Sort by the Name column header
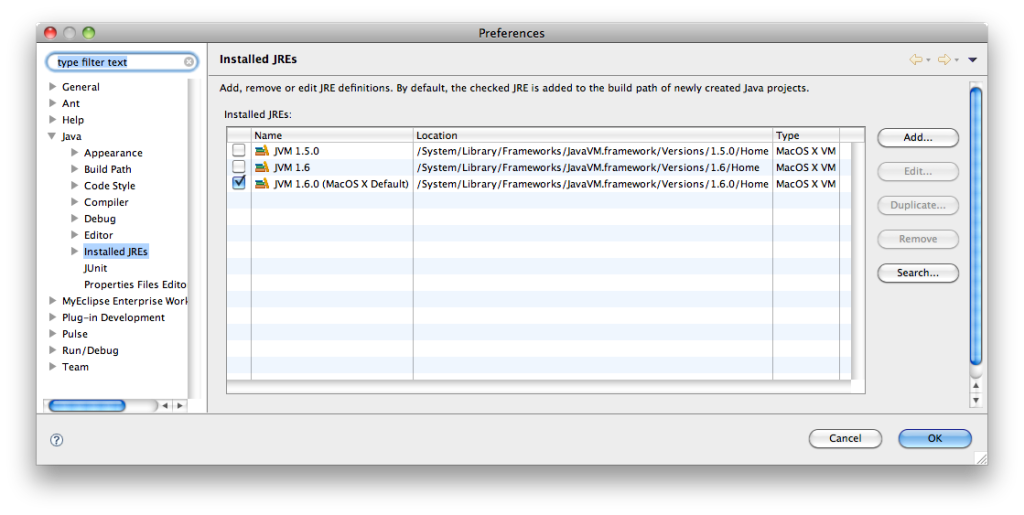The image size is (1024, 515). [x=332, y=135]
